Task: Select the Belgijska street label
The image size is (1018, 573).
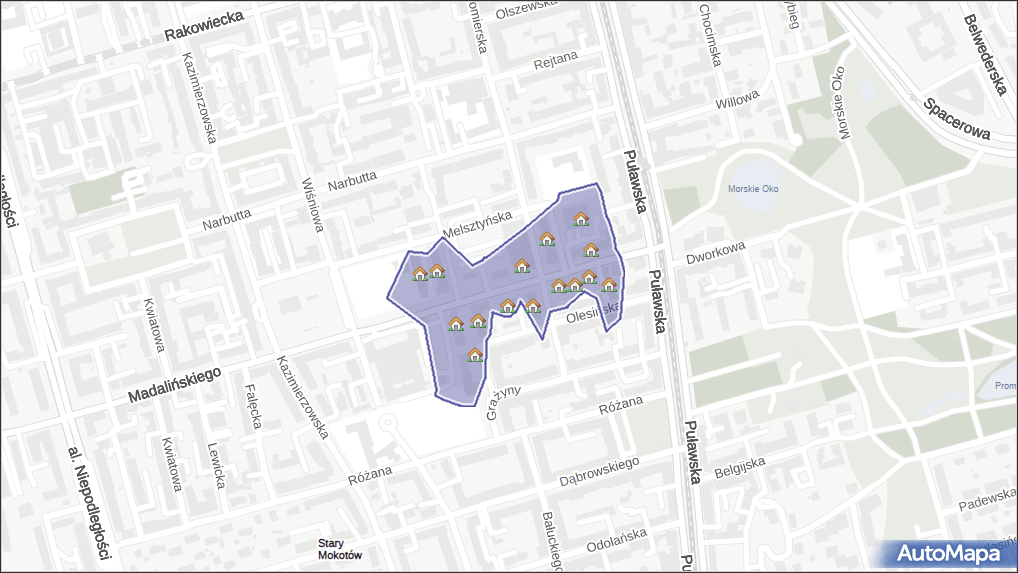Action: click(739, 467)
